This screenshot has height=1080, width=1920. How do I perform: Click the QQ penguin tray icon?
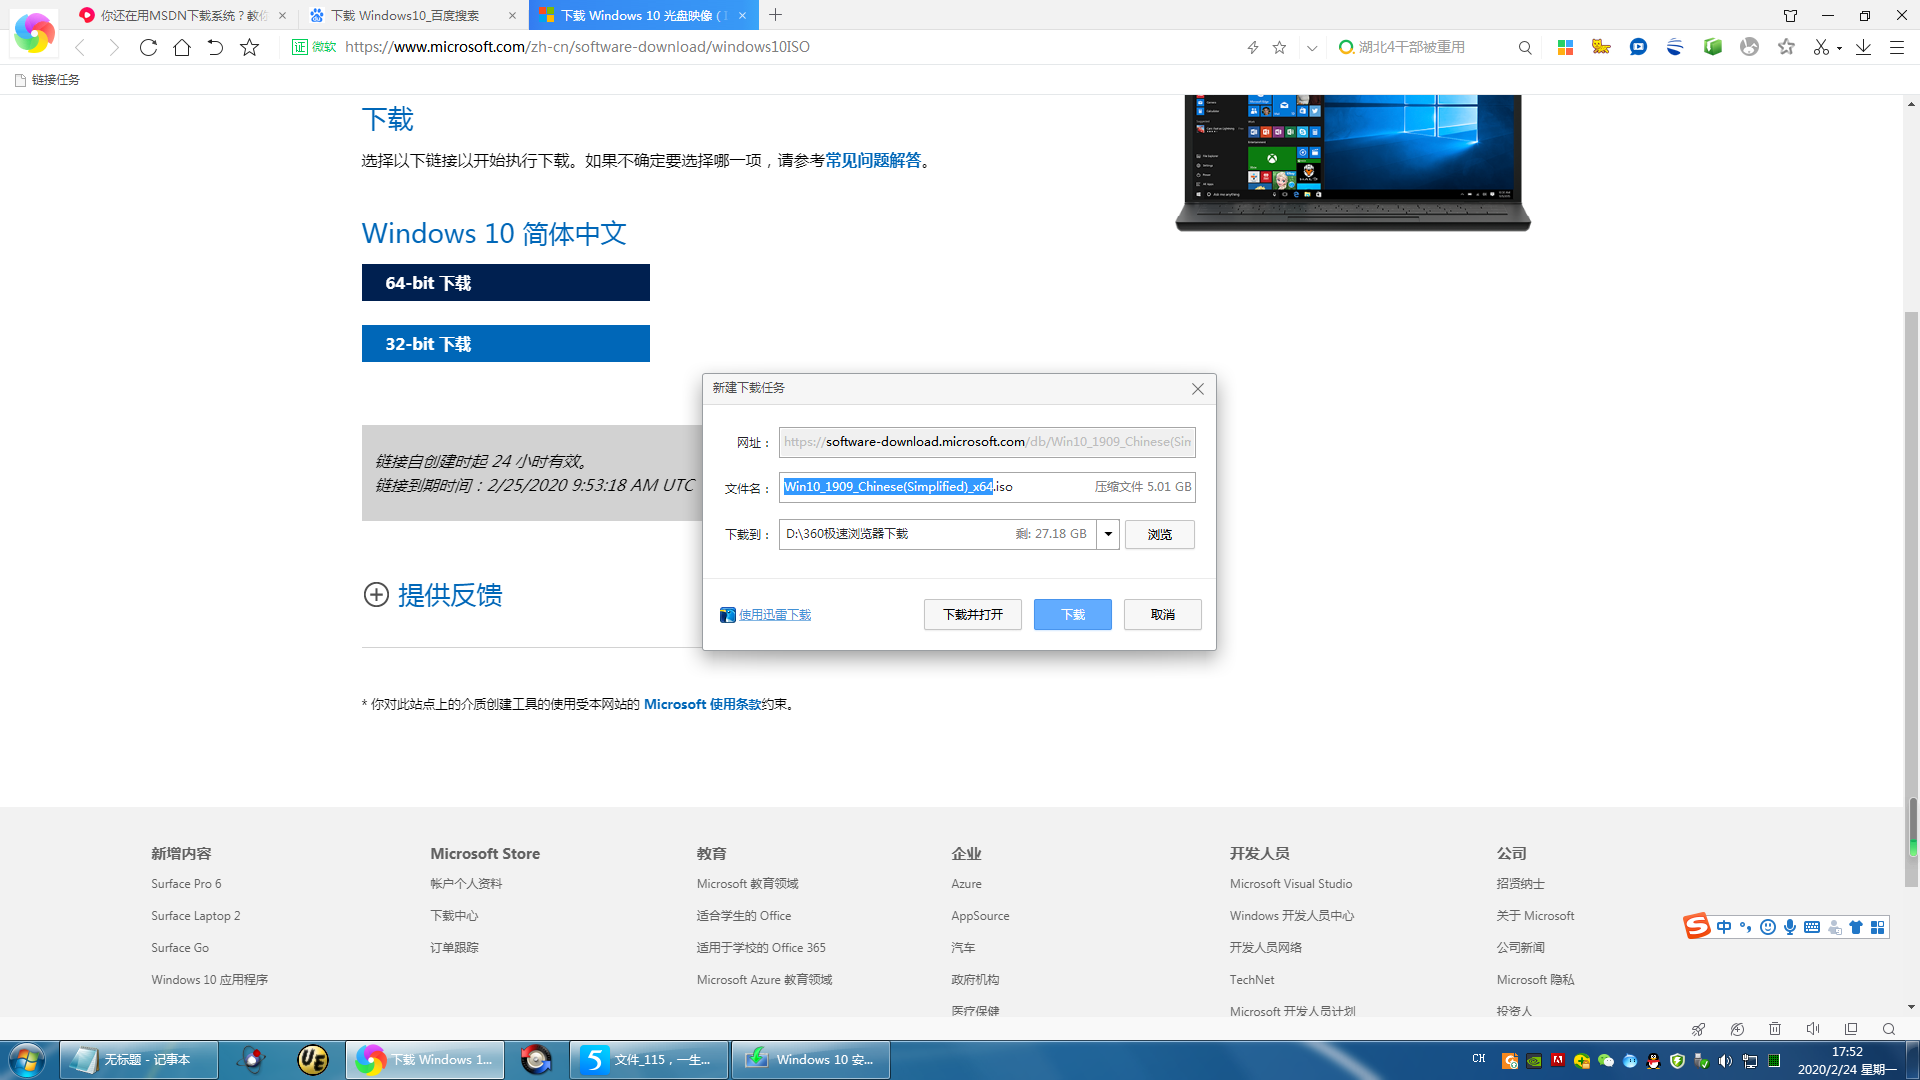[1653, 1061]
